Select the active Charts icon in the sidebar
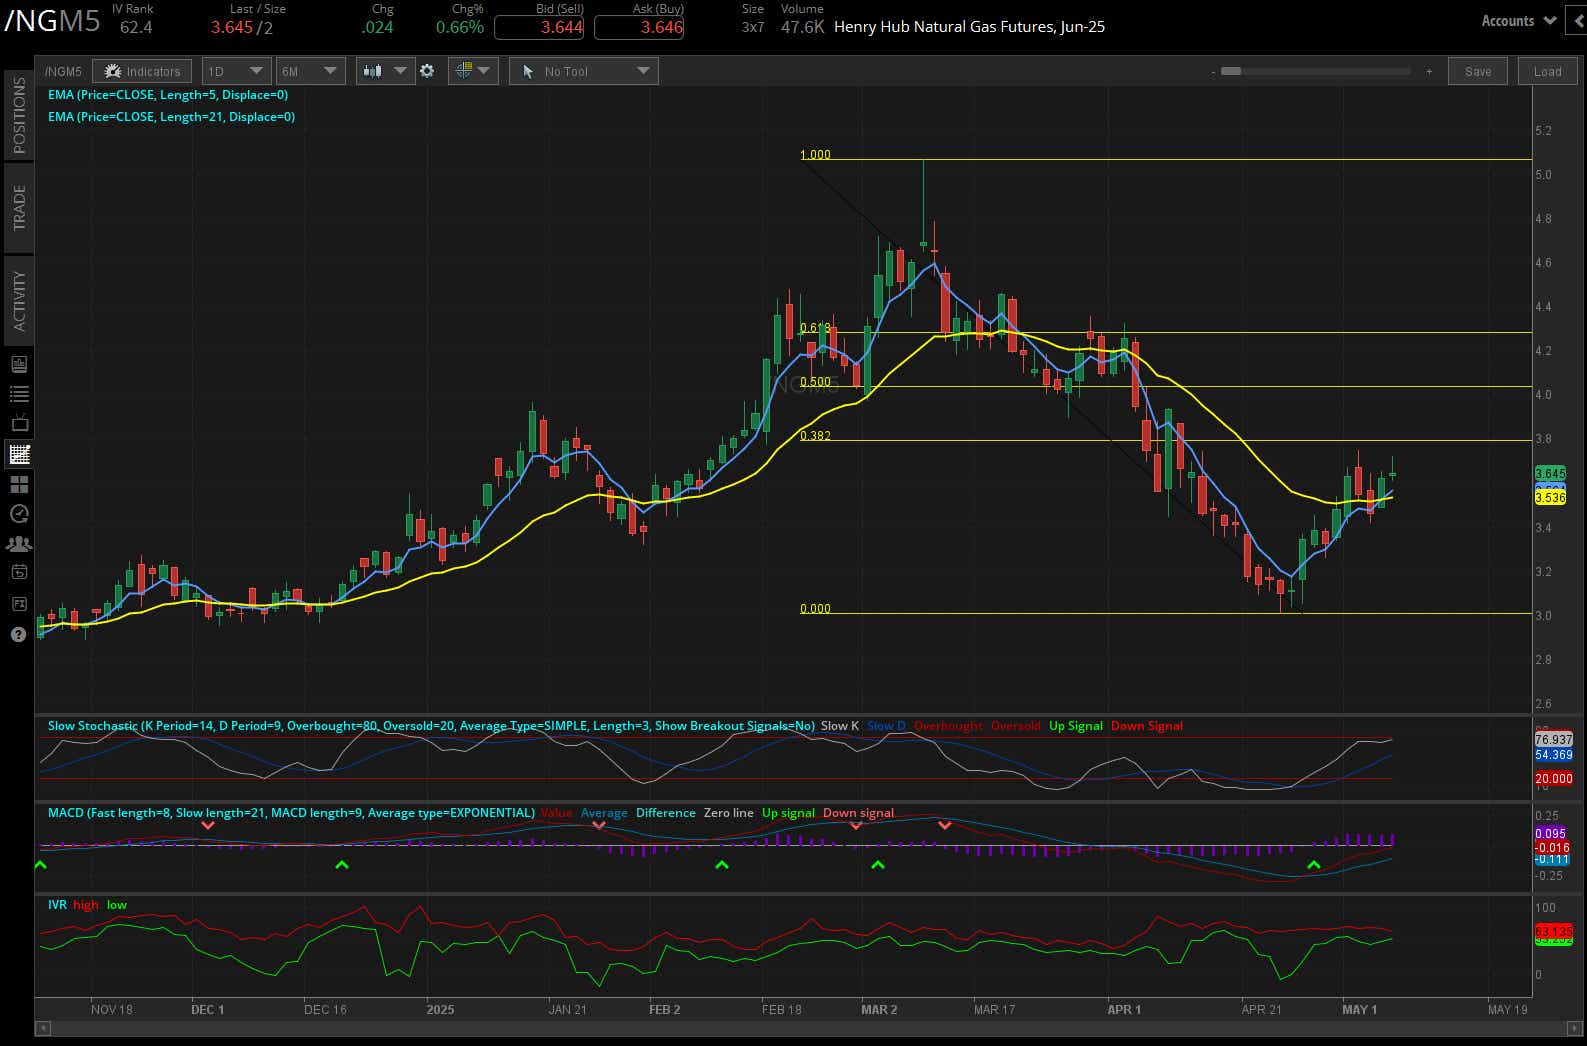This screenshot has height=1046, width=1587. (18, 454)
